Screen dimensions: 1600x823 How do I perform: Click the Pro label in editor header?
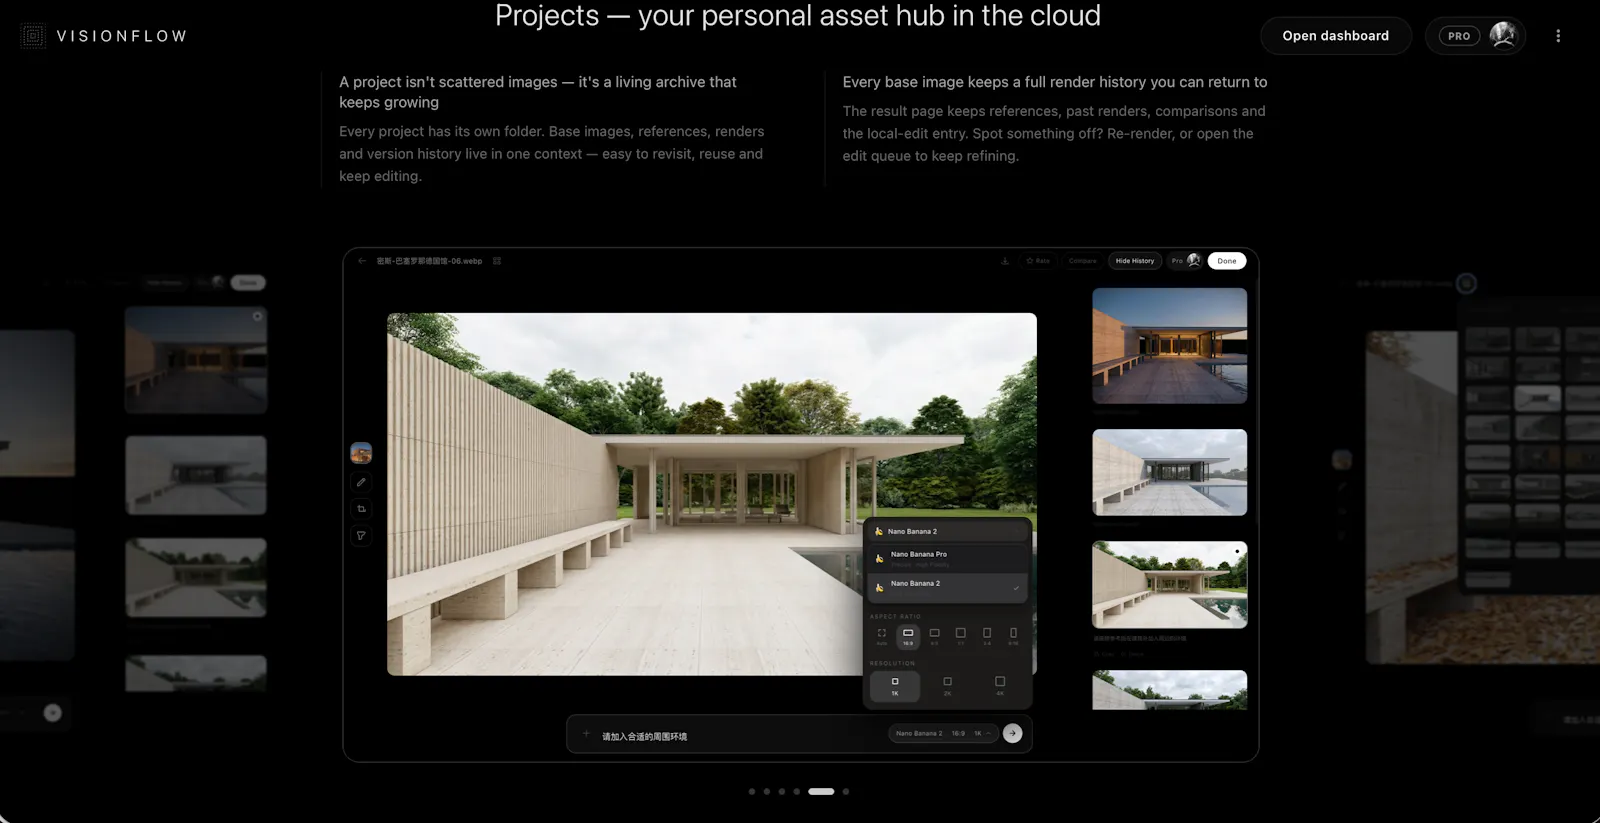point(1177,261)
